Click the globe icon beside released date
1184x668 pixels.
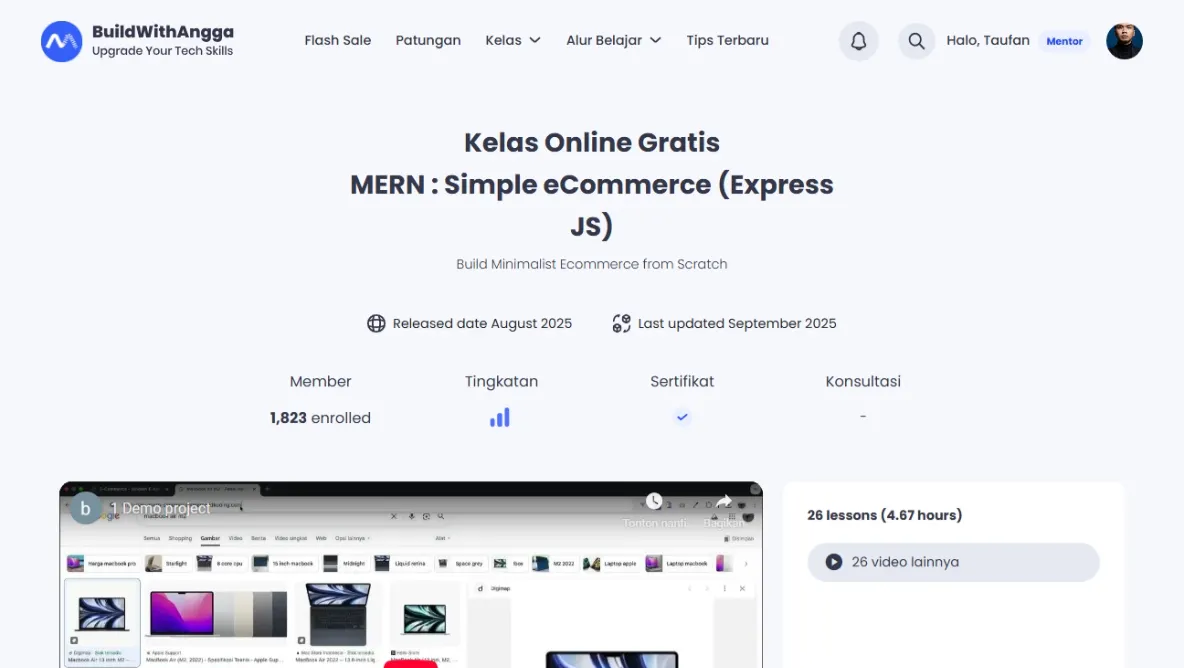376,323
